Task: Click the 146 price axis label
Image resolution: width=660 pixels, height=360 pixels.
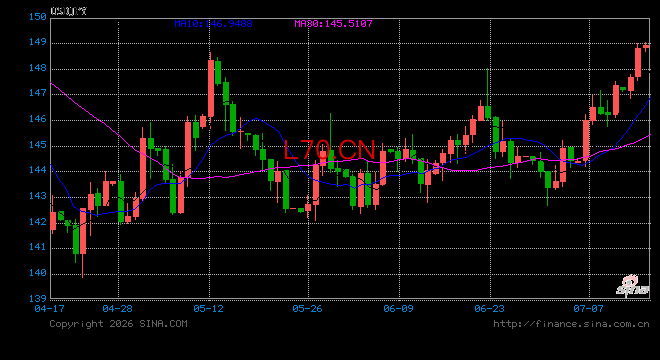Action: click(37, 119)
